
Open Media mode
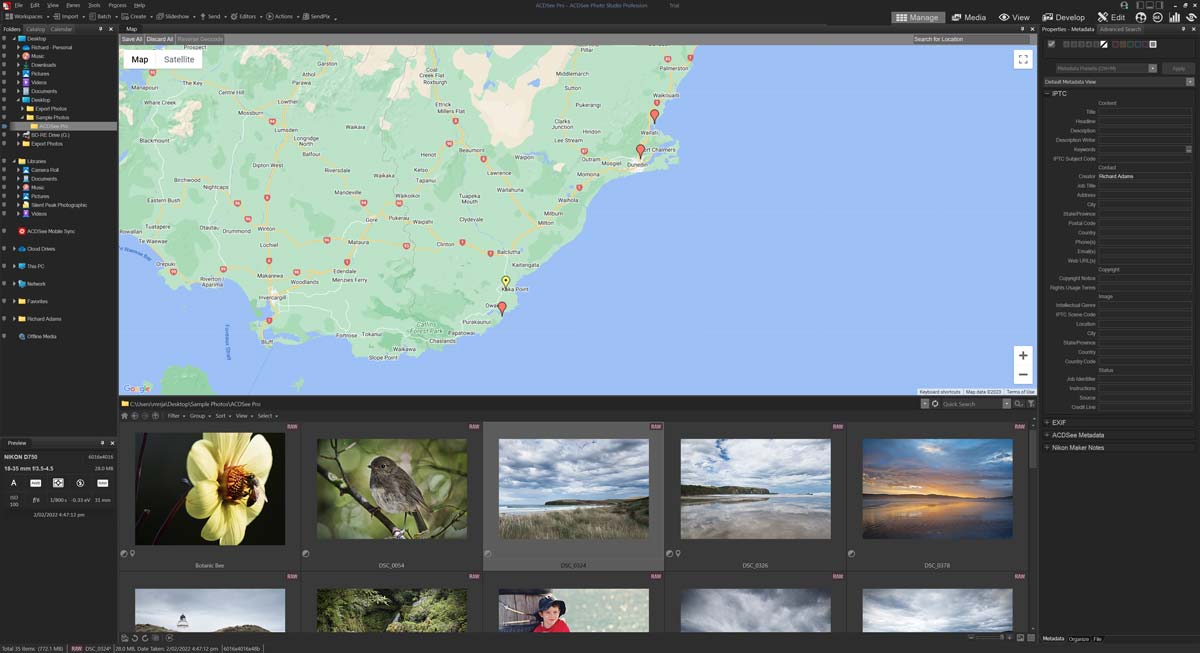968,17
